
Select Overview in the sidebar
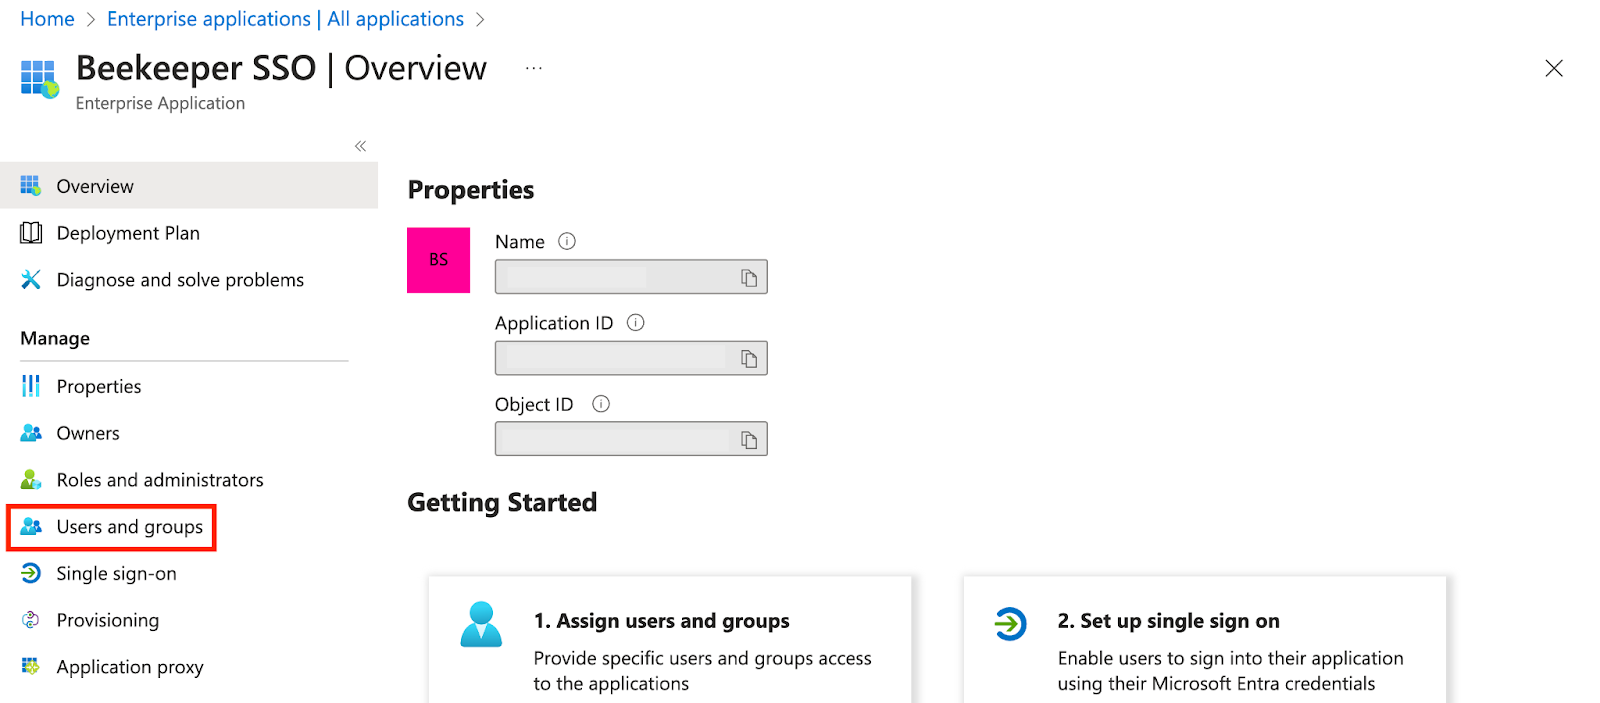point(189,186)
